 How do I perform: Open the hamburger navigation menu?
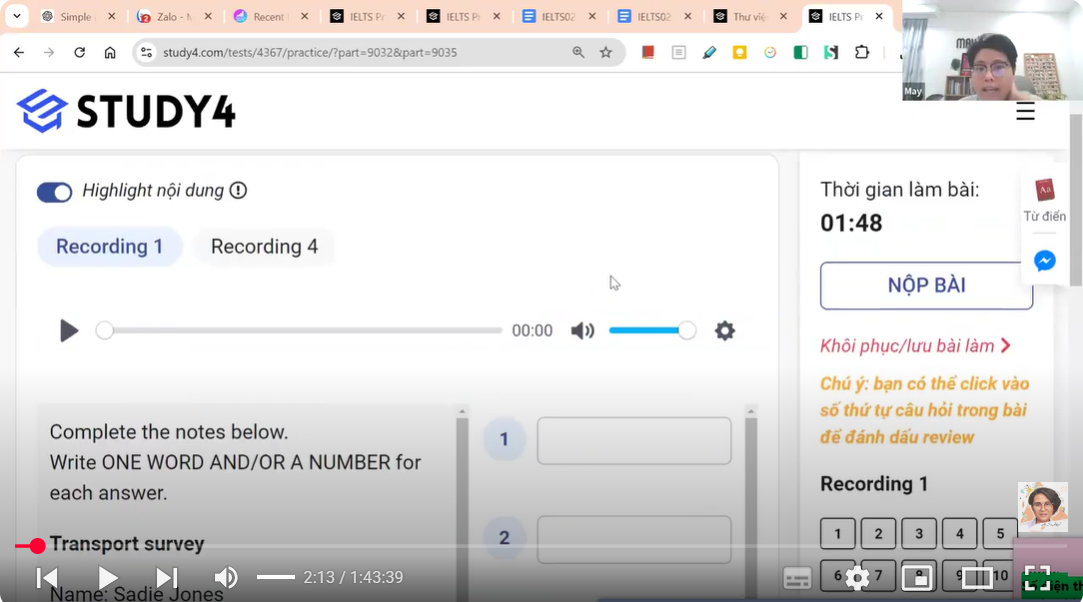click(1025, 111)
